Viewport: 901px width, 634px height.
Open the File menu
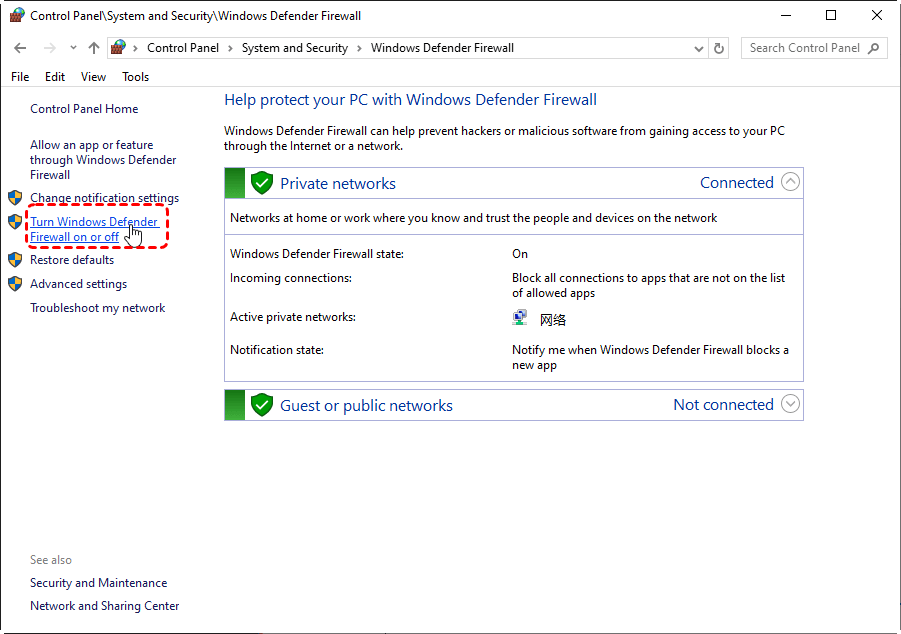(20, 77)
